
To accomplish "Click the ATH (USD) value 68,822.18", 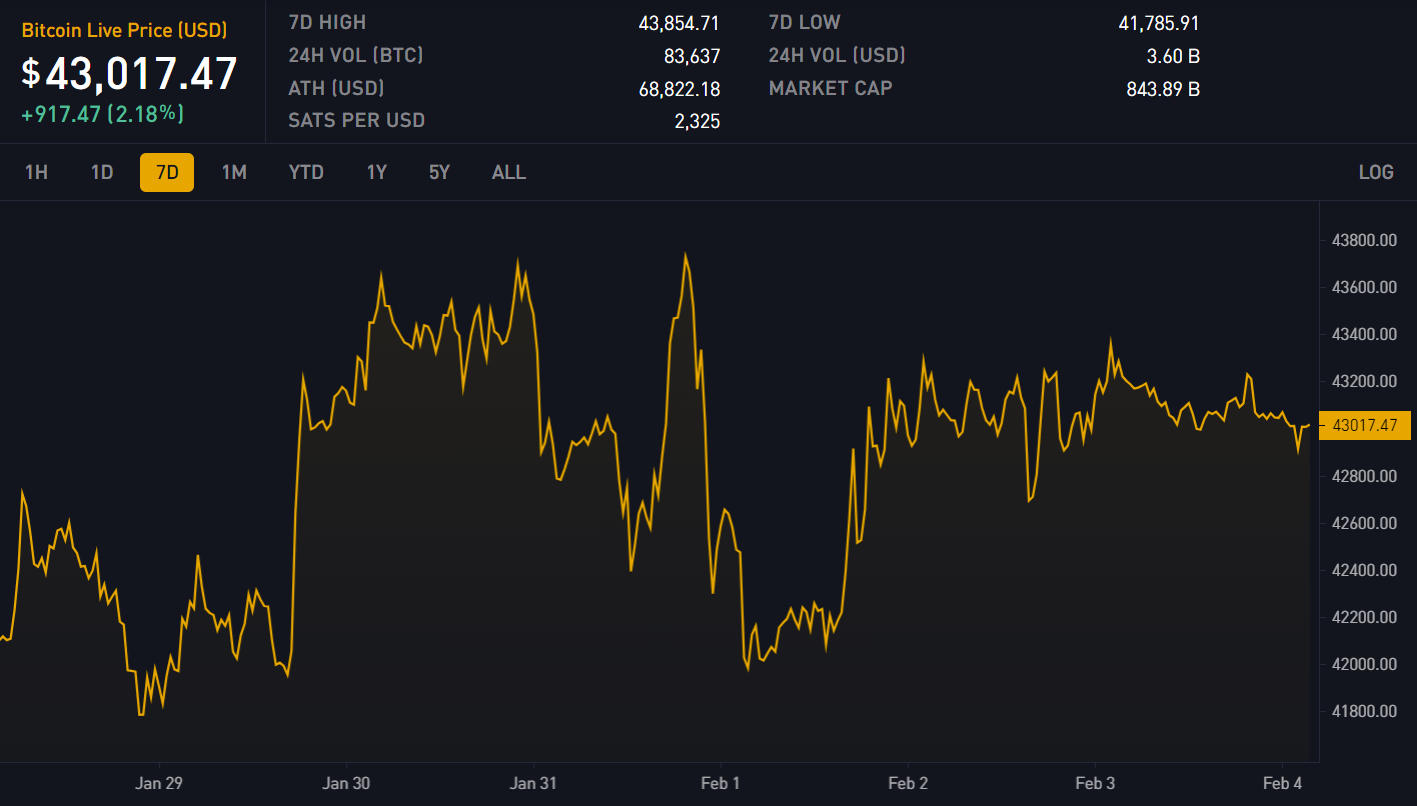I will tap(679, 89).
